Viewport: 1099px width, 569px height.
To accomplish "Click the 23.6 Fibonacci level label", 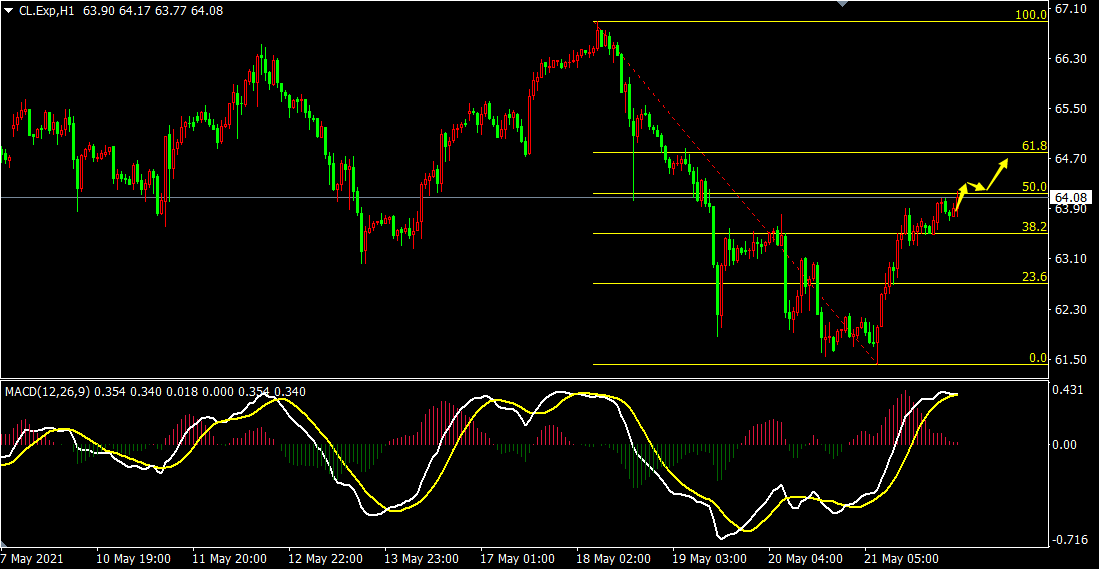I will pos(1035,277).
